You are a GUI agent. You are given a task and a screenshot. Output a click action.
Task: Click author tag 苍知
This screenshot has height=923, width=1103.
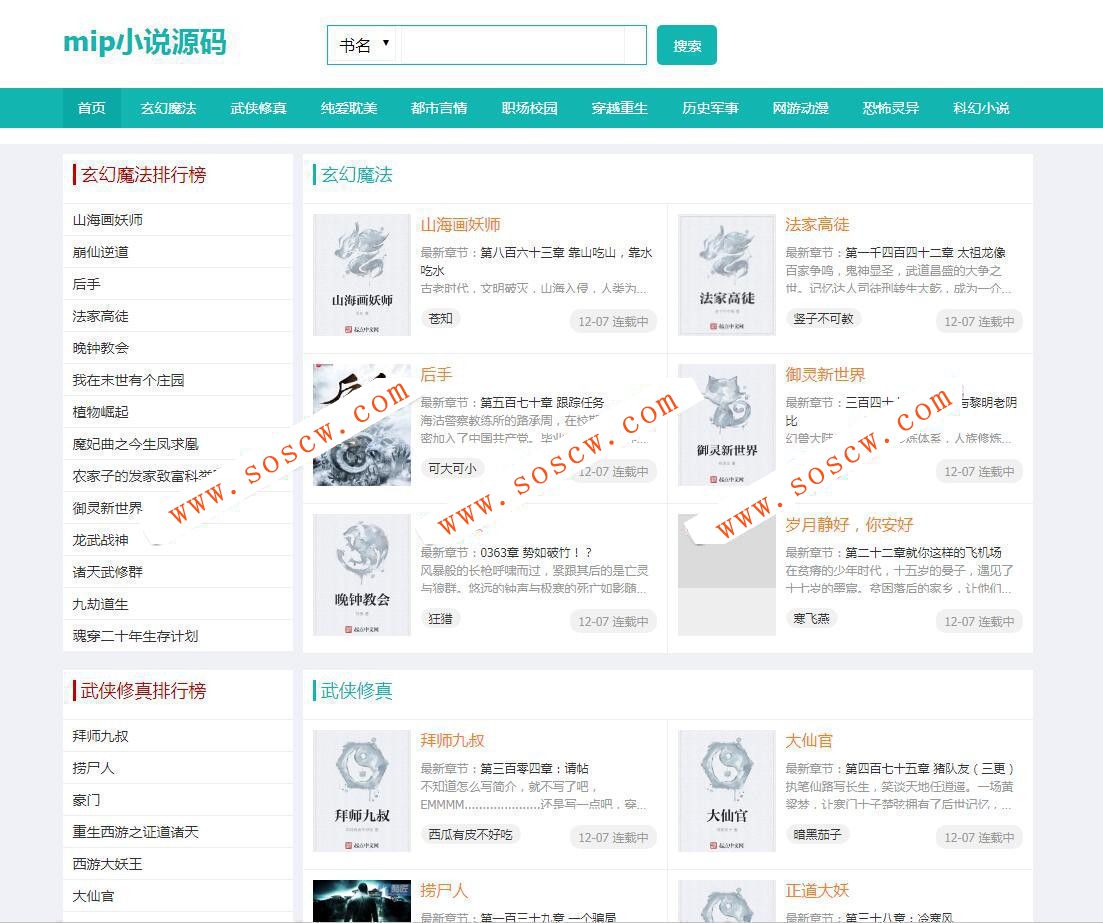[440, 319]
